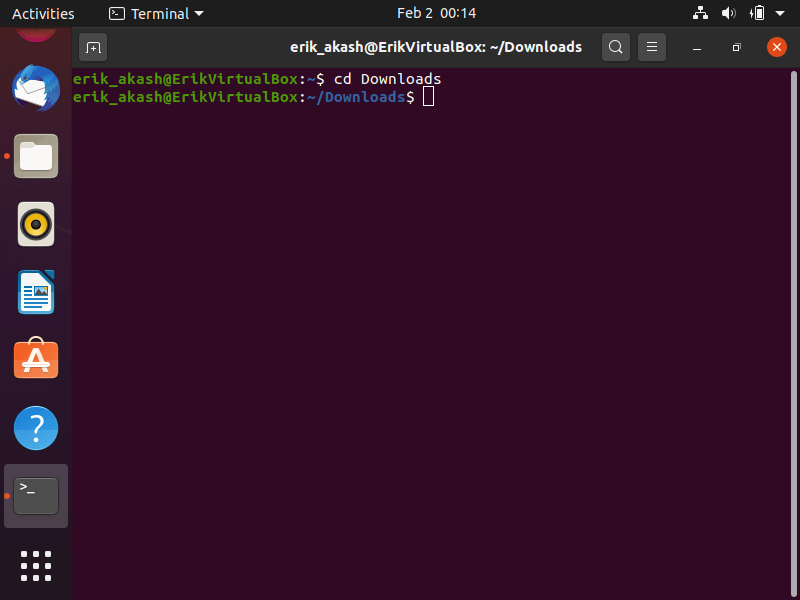800x600 pixels.
Task: Show Applications grid
Action: pyautogui.click(x=36, y=565)
